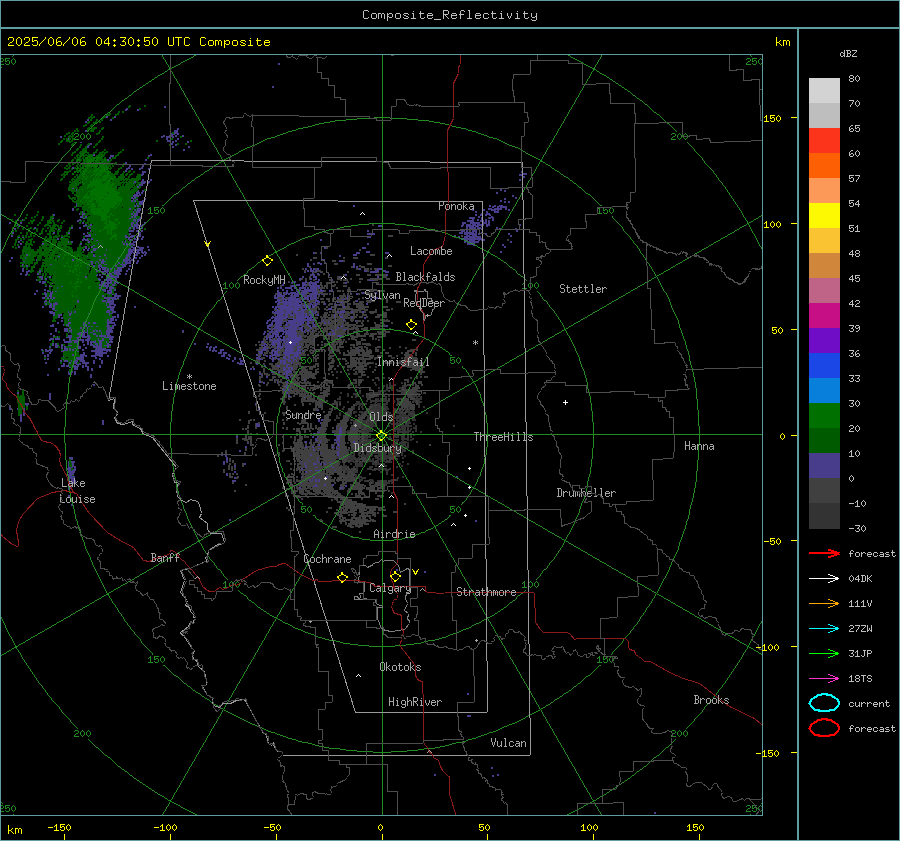Pick the magenta 42 dBZ swatch

824,315
